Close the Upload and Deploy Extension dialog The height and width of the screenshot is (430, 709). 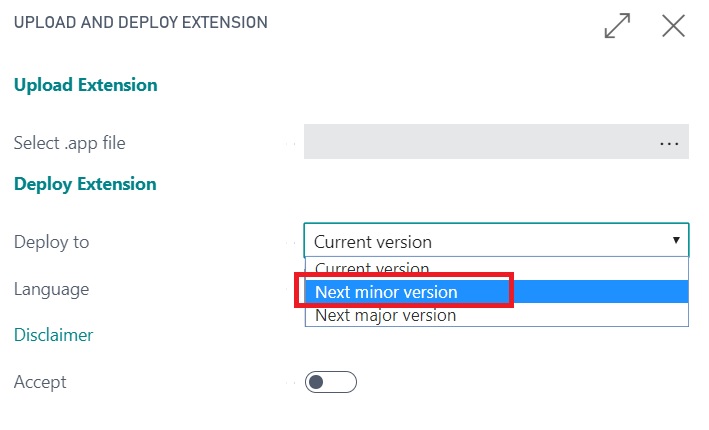tap(673, 26)
